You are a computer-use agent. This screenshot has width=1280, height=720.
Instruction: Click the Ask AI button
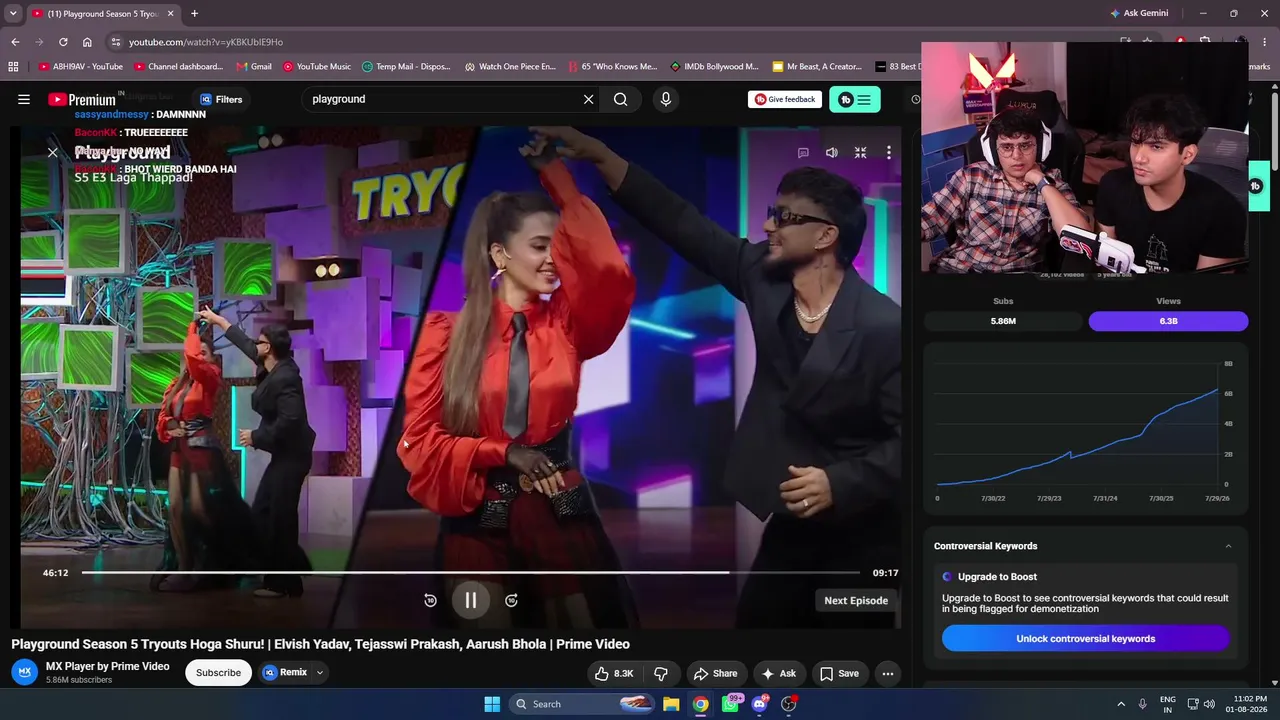point(779,673)
